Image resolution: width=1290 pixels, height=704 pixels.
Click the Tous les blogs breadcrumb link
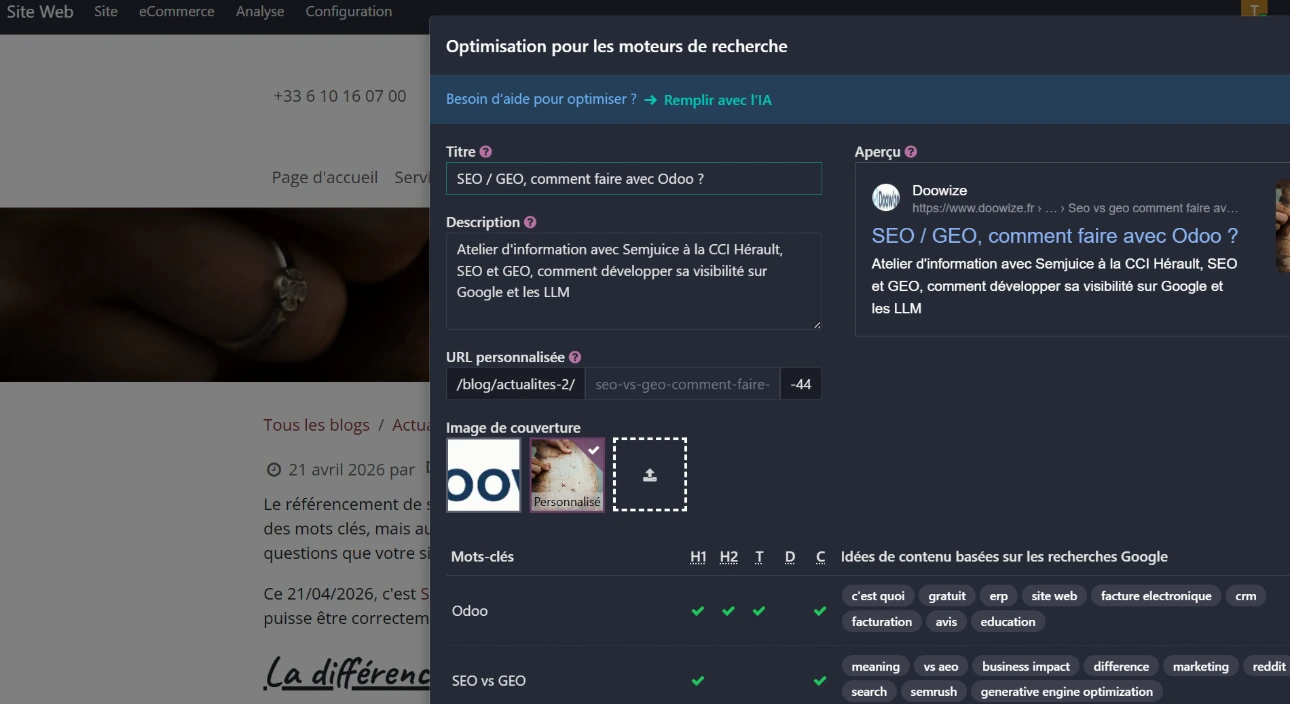pos(316,425)
